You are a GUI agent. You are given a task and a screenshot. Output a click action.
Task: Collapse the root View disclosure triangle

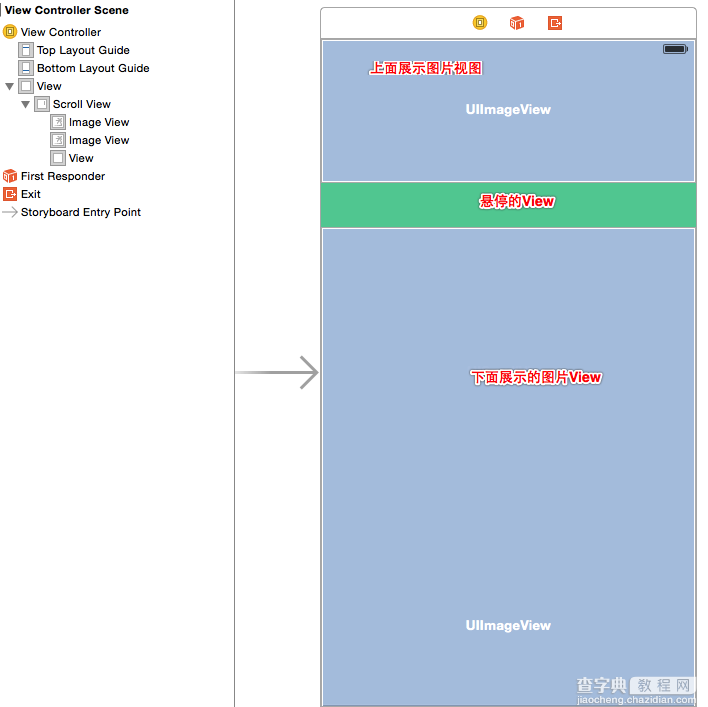tap(9, 86)
